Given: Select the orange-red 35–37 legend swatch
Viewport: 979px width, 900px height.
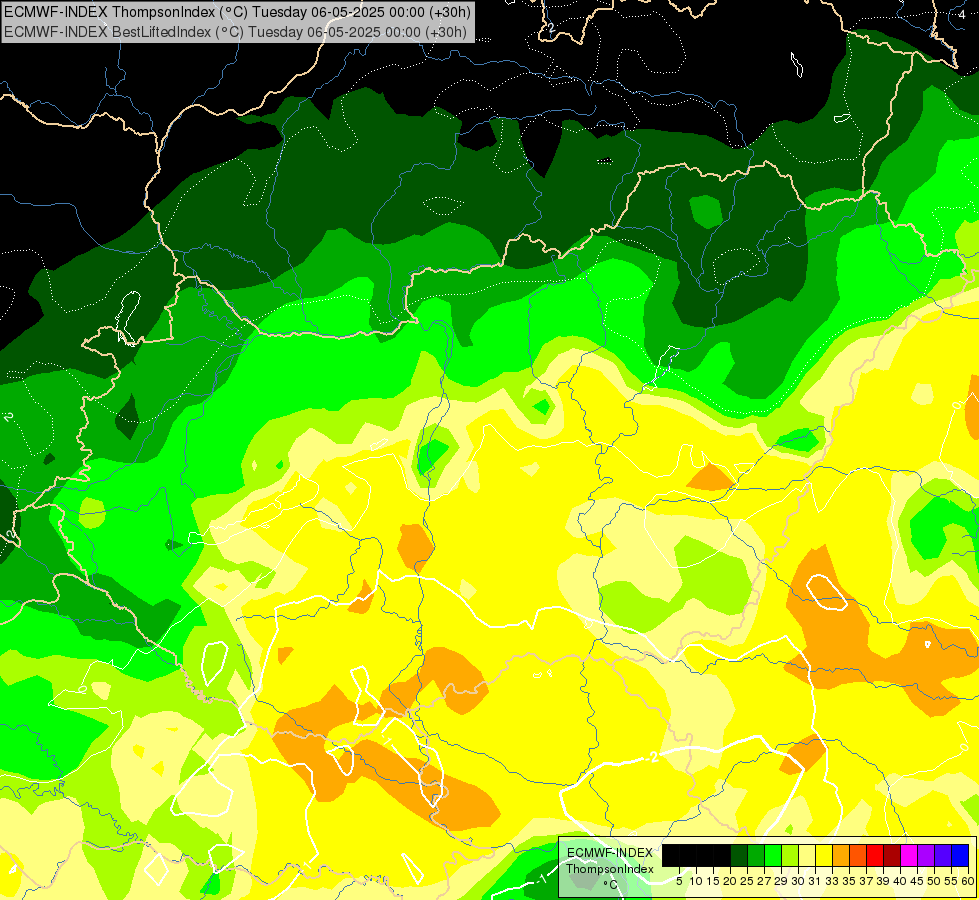Looking at the screenshot, I should [x=858, y=855].
